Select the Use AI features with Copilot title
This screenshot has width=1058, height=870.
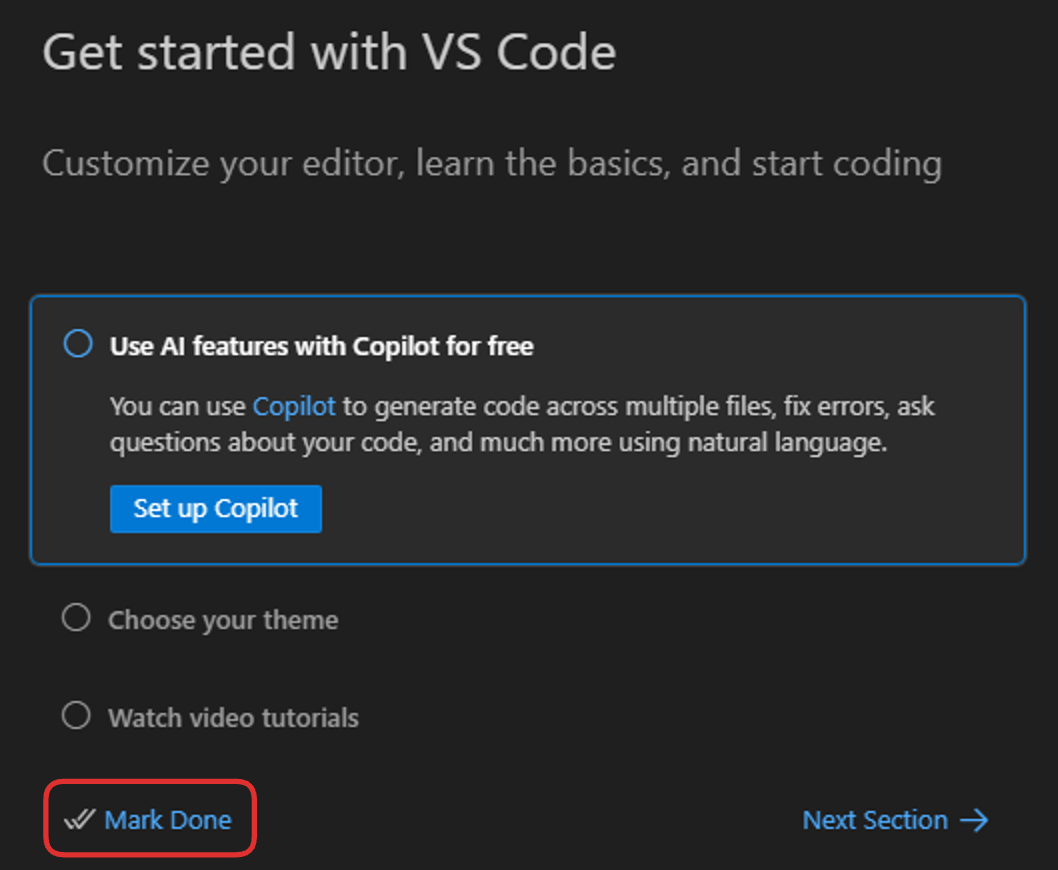(321, 346)
